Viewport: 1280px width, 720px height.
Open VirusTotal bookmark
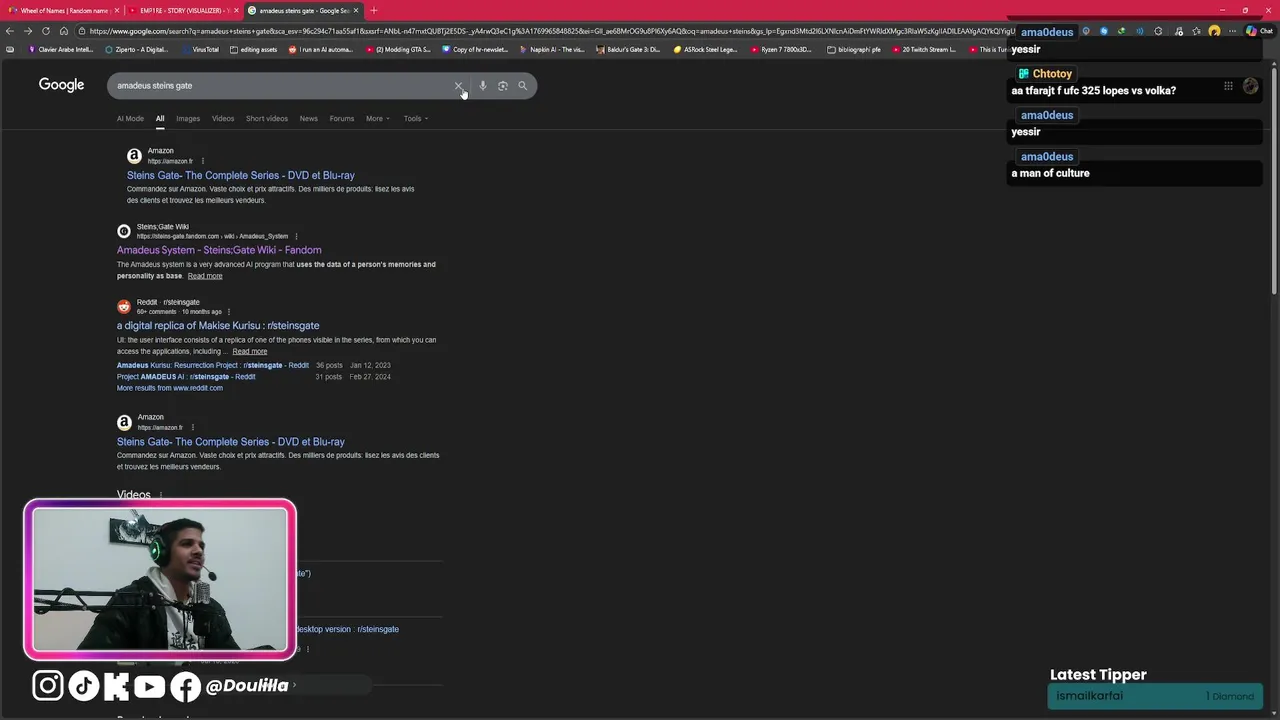[x=200, y=49]
